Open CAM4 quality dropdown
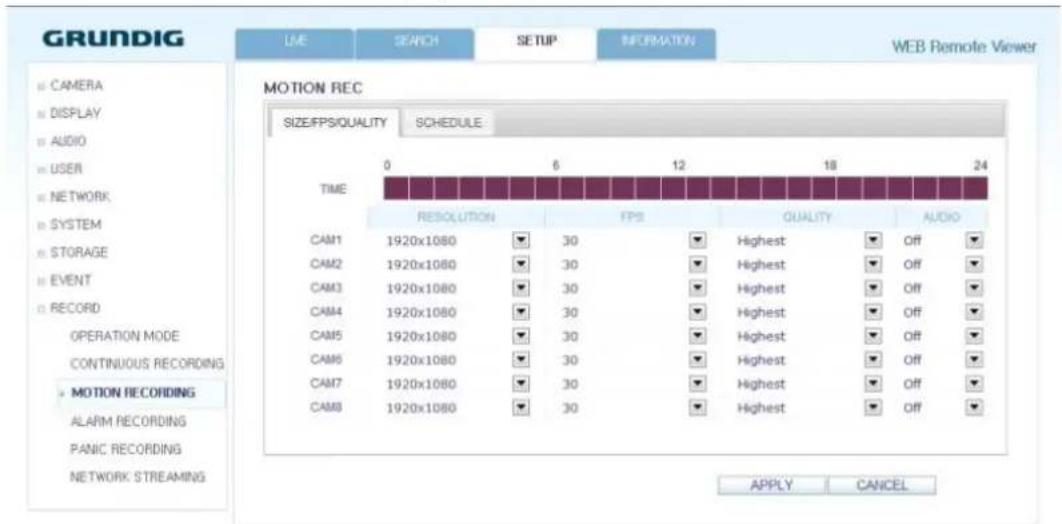This screenshot has width=1062, height=524. (874, 312)
